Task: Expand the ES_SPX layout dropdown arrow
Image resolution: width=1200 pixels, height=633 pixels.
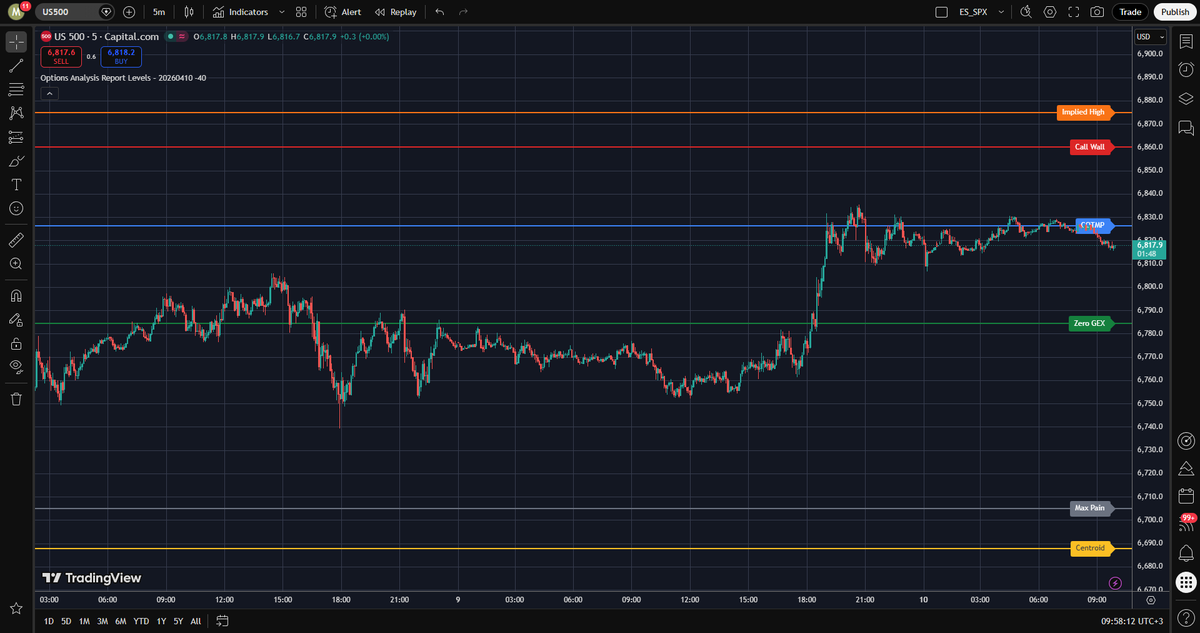Action: pyautogui.click(x=1001, y=12)
